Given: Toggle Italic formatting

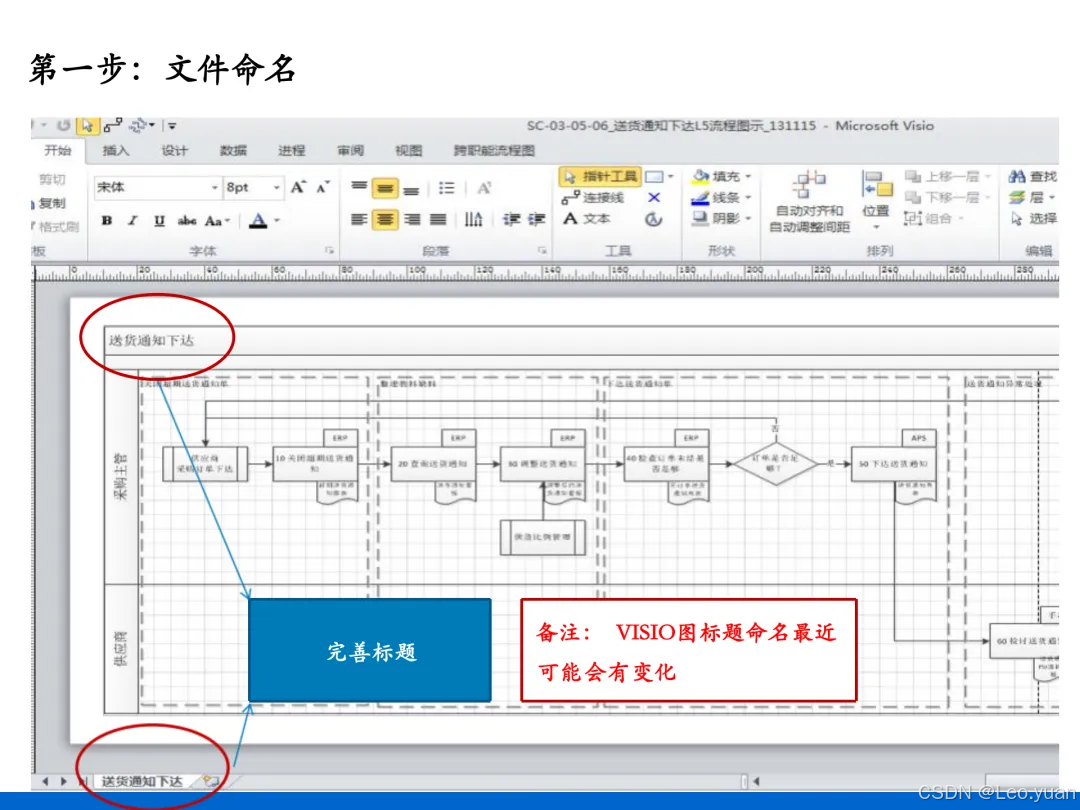Looking at the screenshot, I should pos(132,221).
